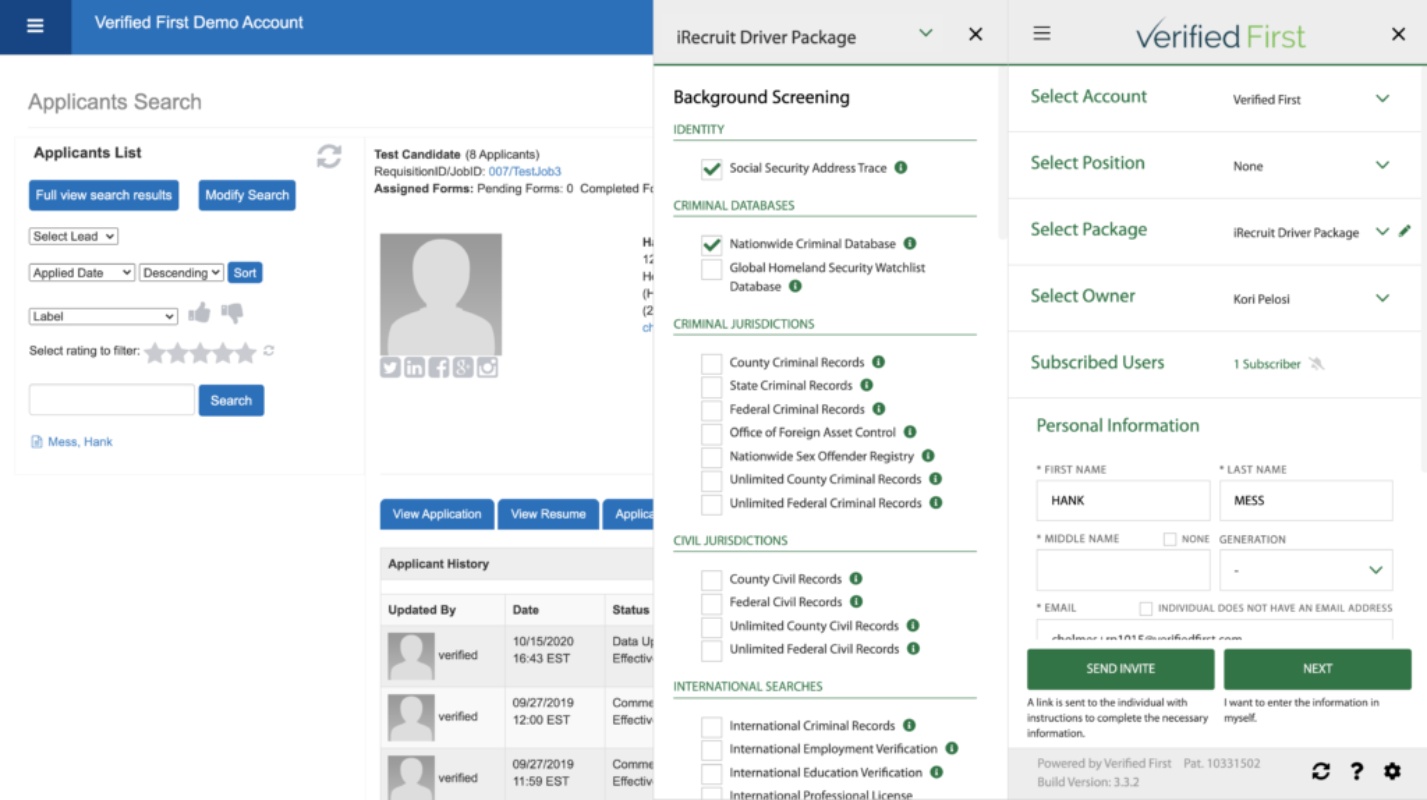This screenshot has height=800, width=1427.
Task: Show info for Office of Foreign Asset Control
Action: click(x=910, y=432)
